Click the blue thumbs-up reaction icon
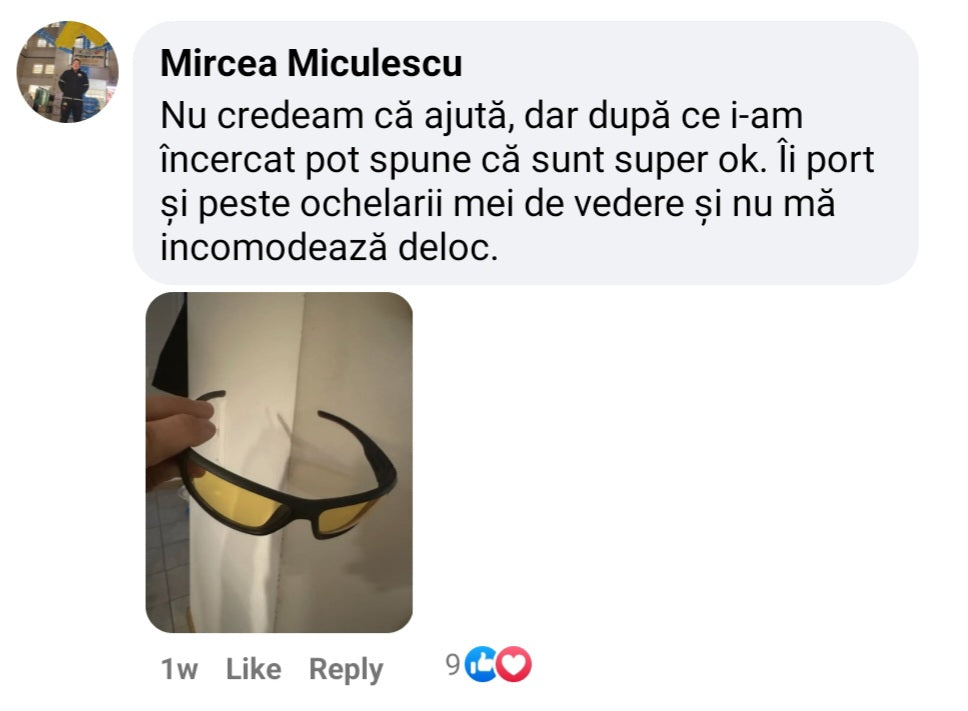 pos(482,664)
